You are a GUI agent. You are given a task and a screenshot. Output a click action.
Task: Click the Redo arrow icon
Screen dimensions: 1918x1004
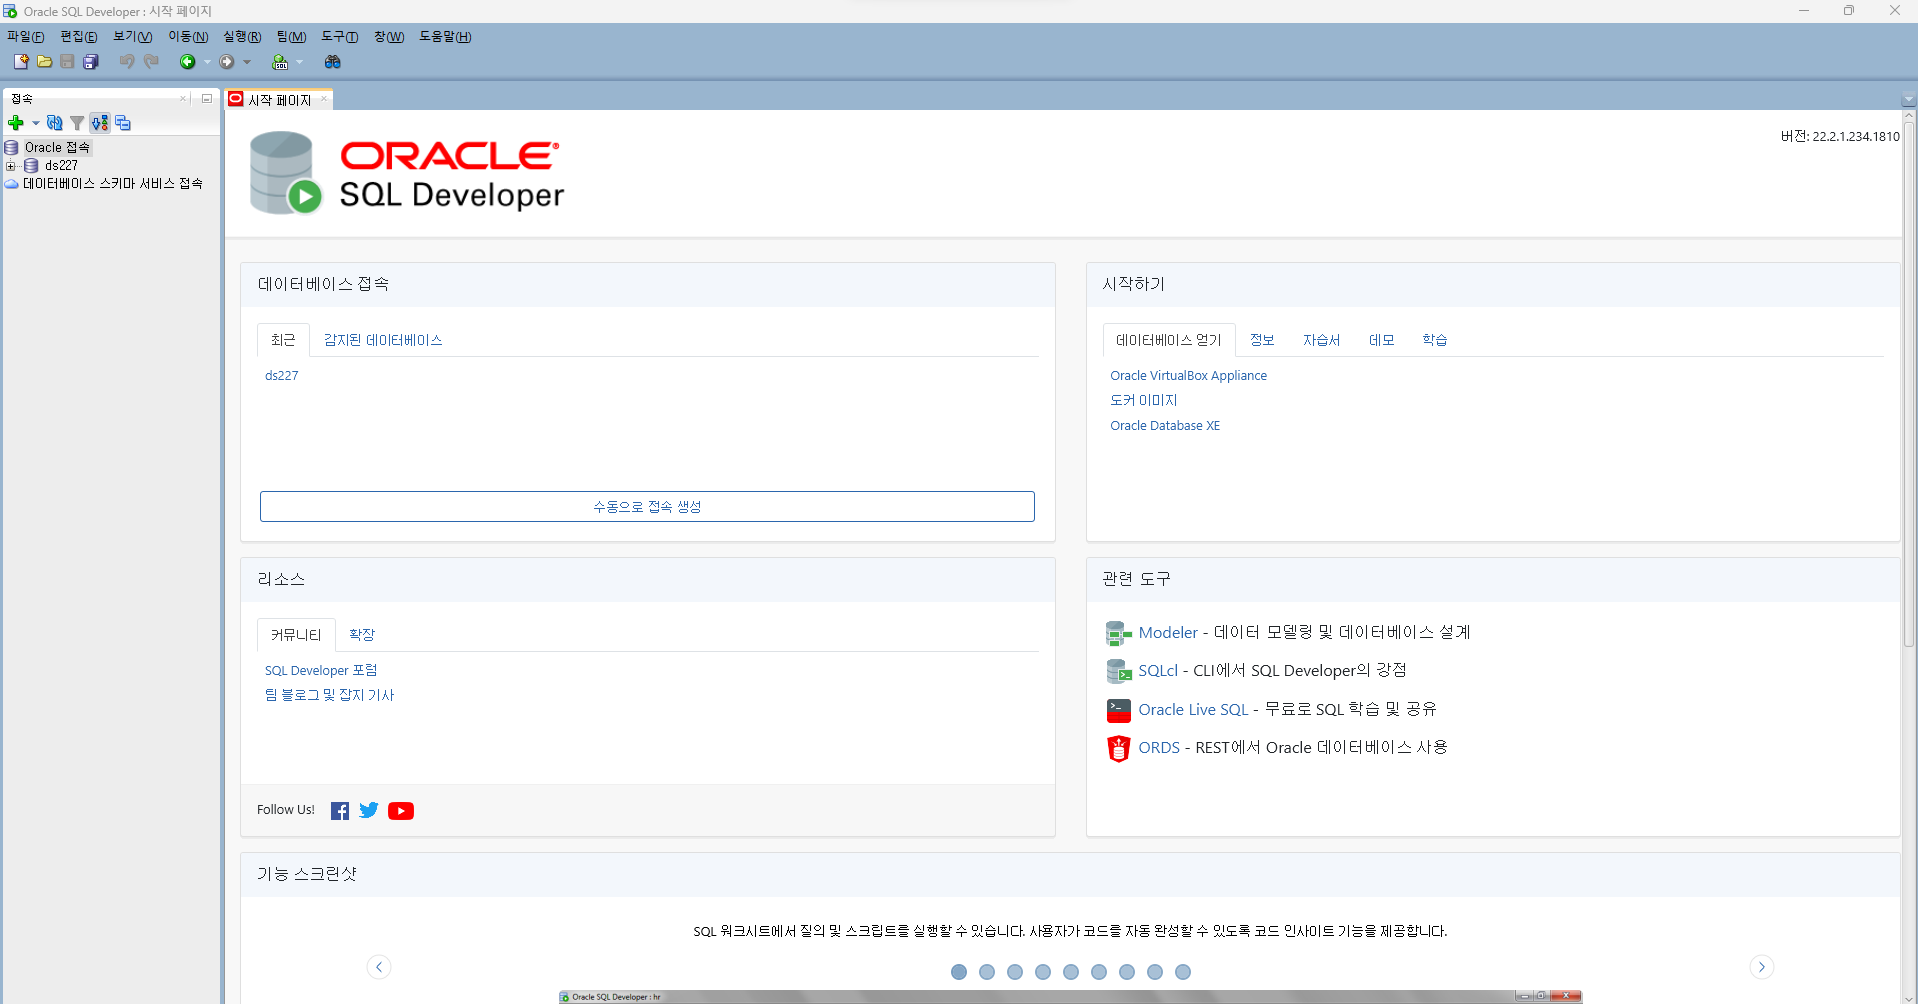tap(151, 62)
